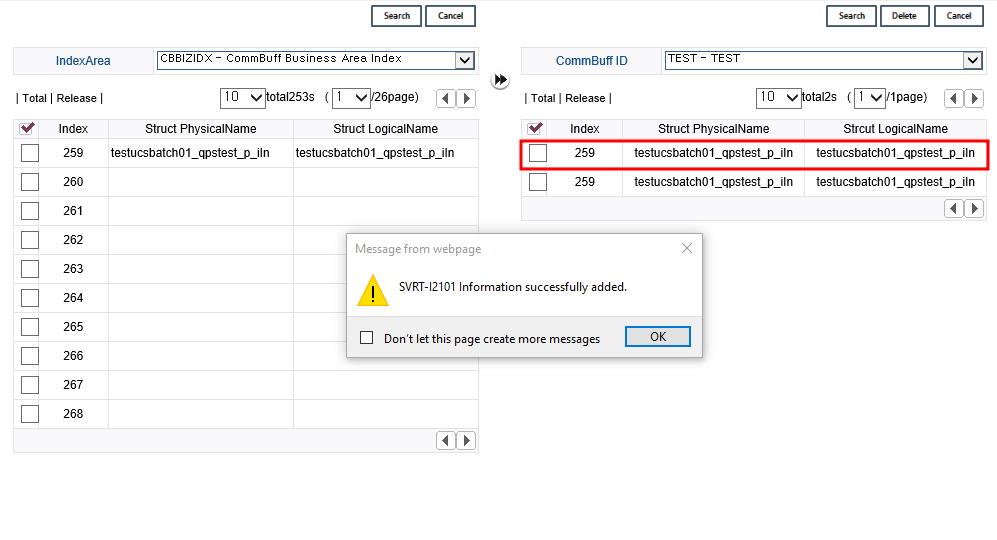Go to next page in right pagination header
Viewport: 997px width, 540px height.
tap(974, 98)
